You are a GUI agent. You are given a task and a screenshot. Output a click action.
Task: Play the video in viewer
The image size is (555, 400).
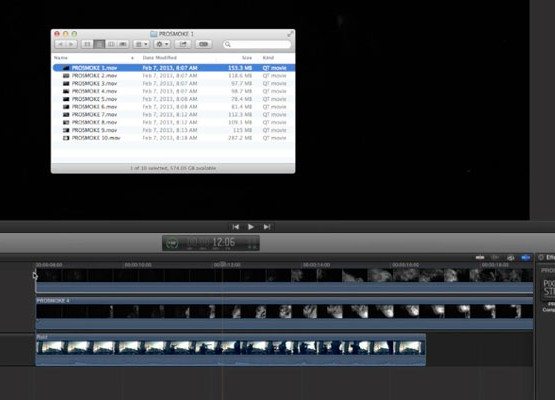coord(251,227)
